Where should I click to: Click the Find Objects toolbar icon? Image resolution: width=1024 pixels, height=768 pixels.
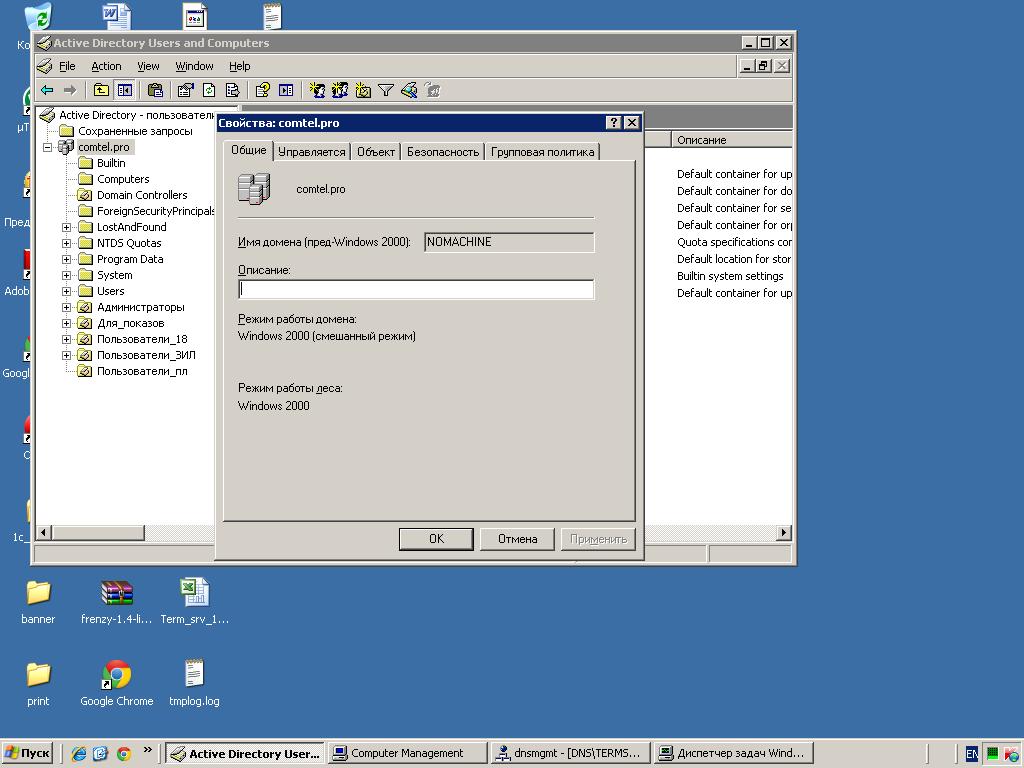point(409,90)
